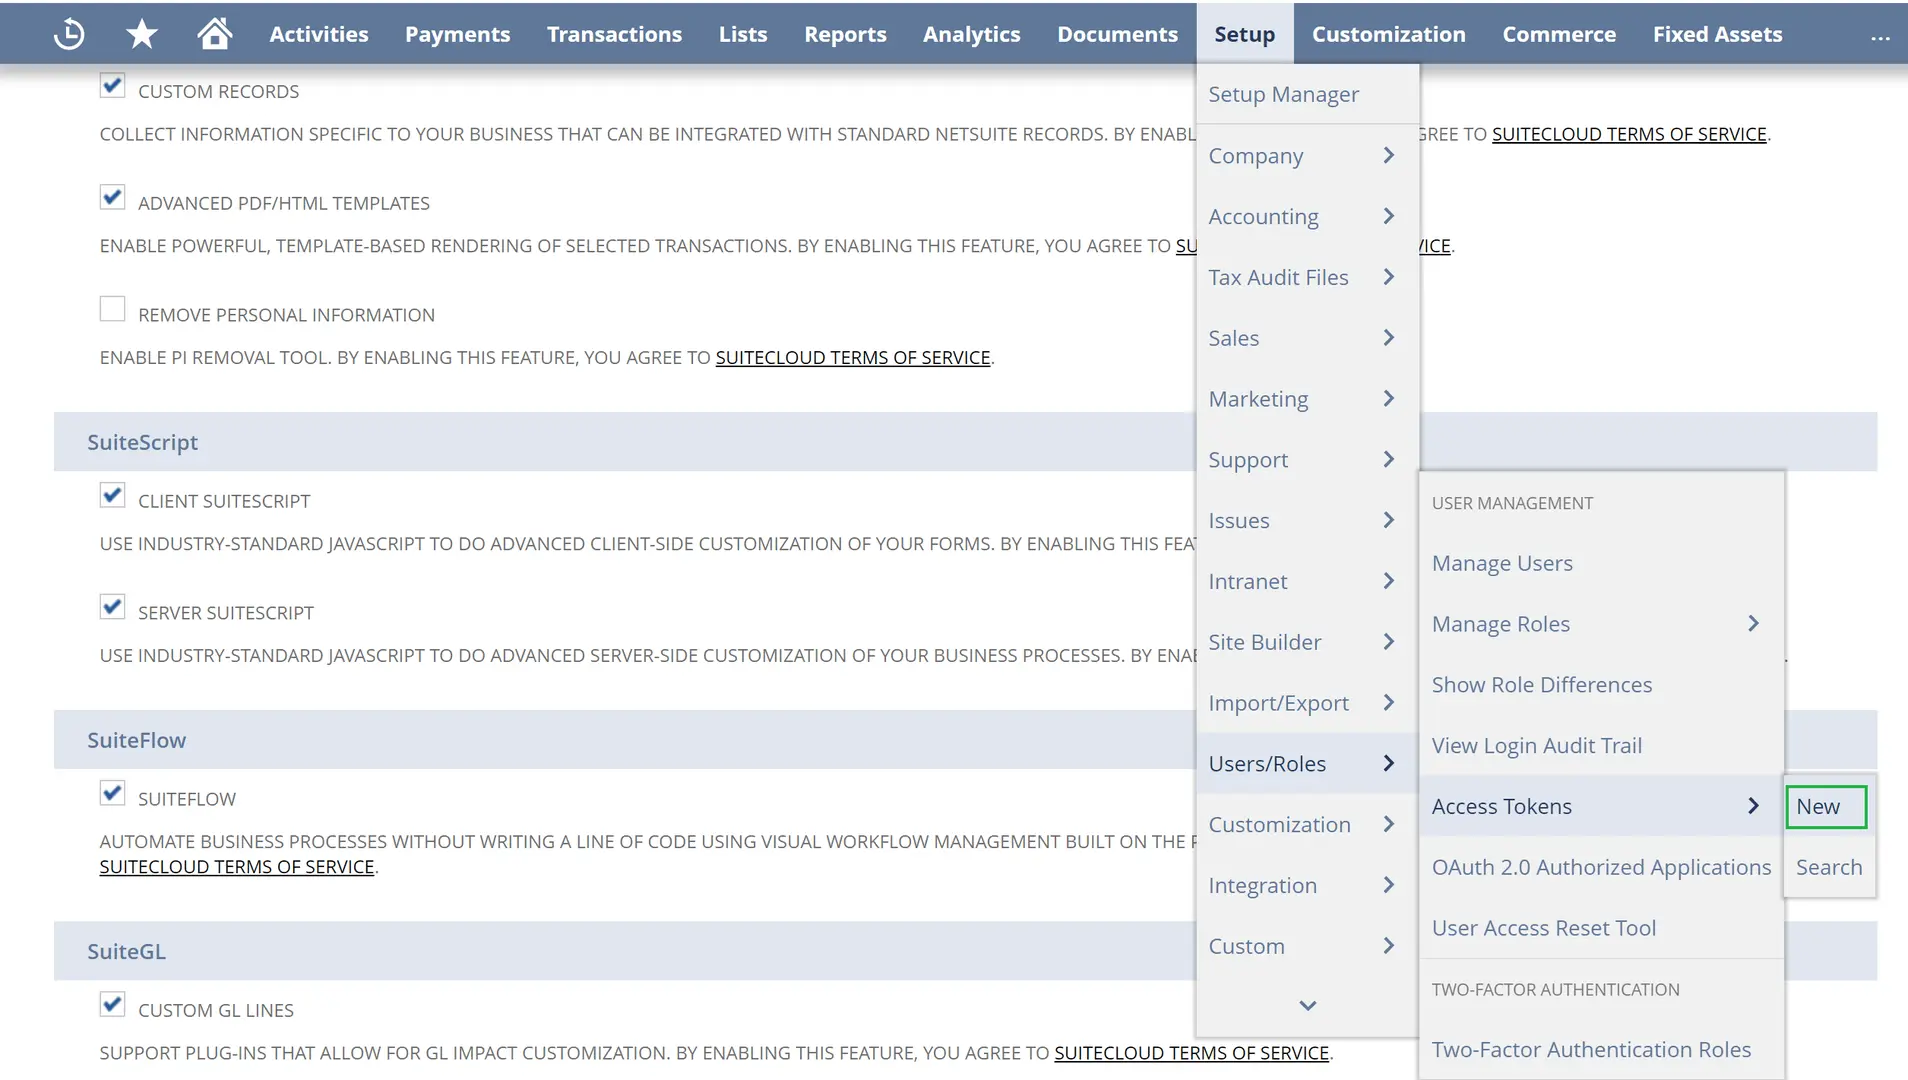Open the Payments menu

(x=458, y=34)
